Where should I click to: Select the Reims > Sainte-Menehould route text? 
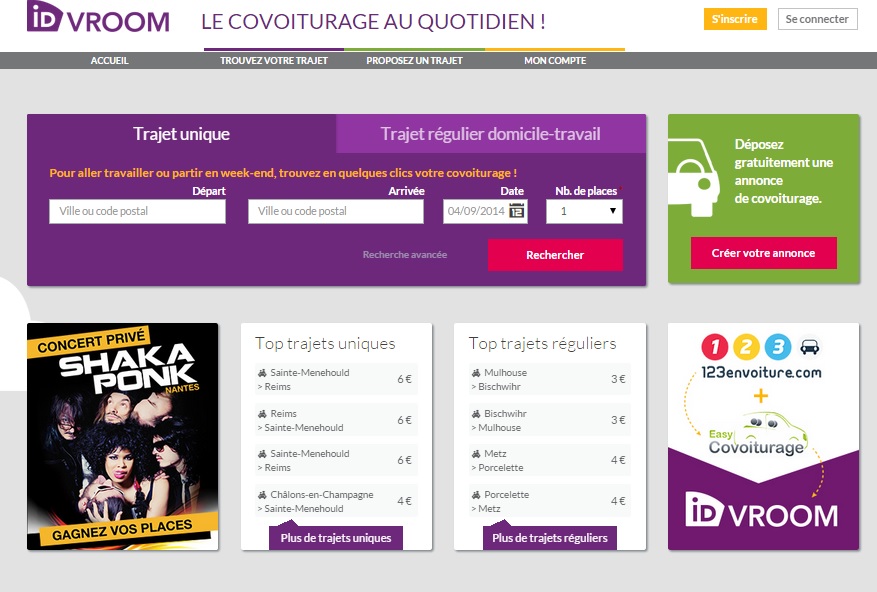[300, 420]
